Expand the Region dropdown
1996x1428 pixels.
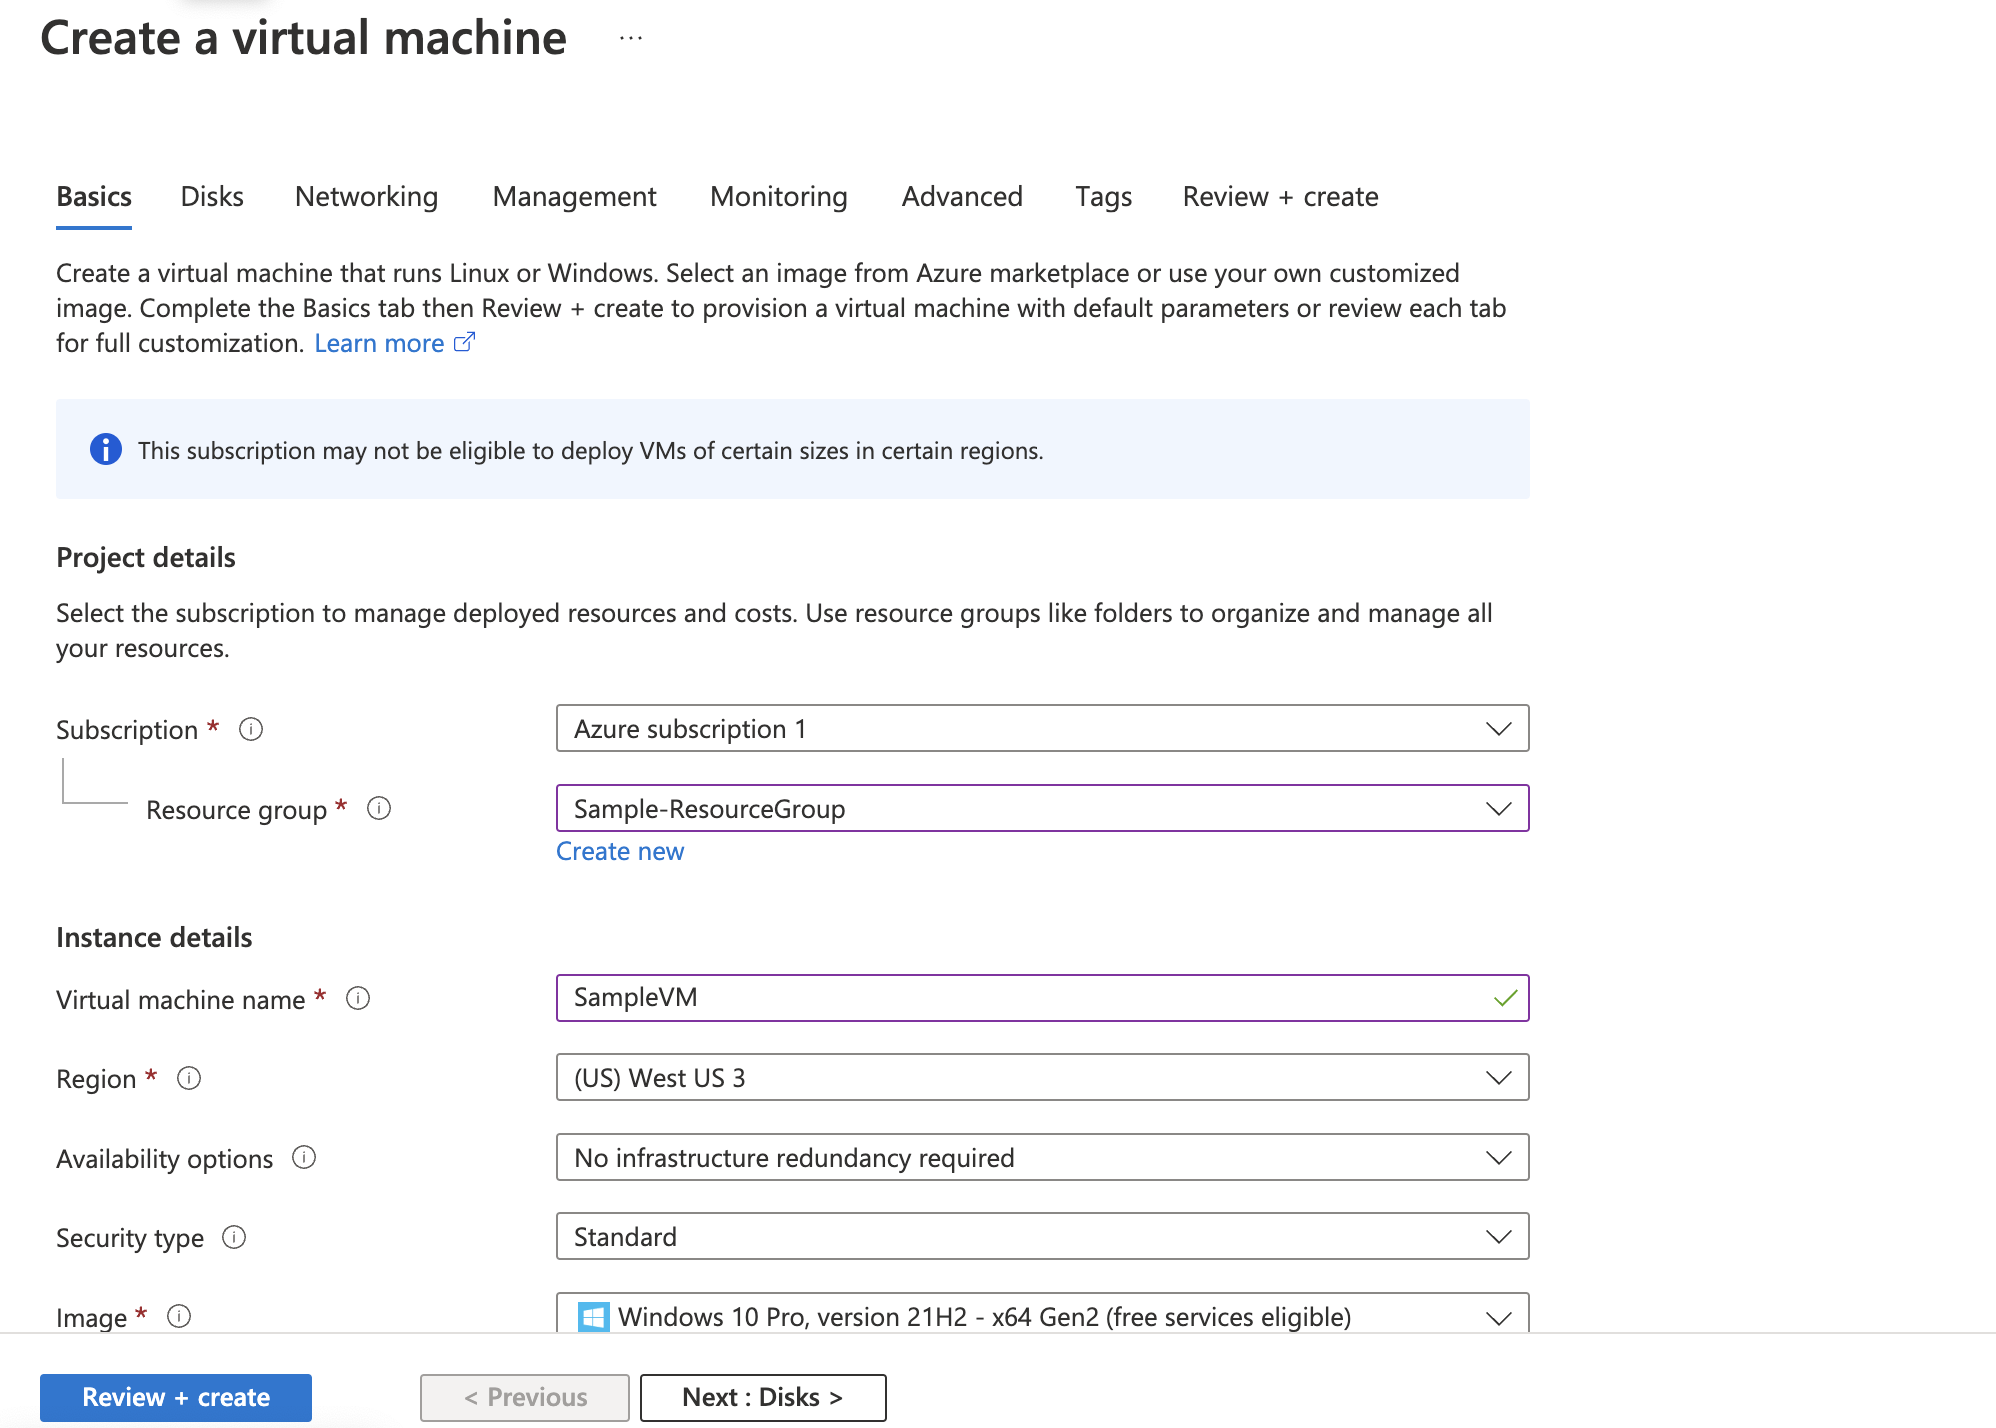coord(1497,1077)
